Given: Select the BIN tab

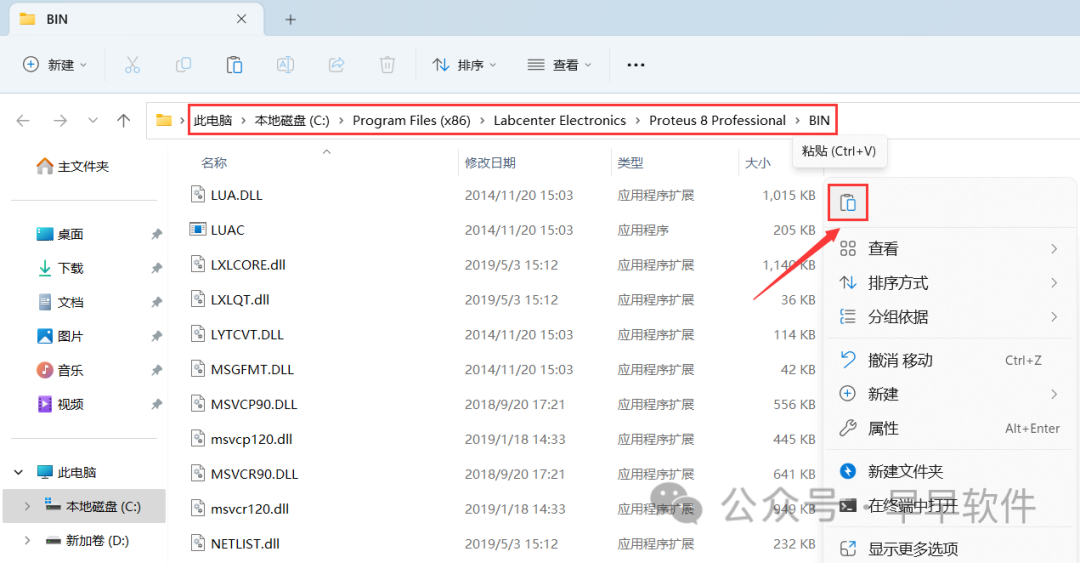Looking at the screenshot, I should (x=136, y=19).
